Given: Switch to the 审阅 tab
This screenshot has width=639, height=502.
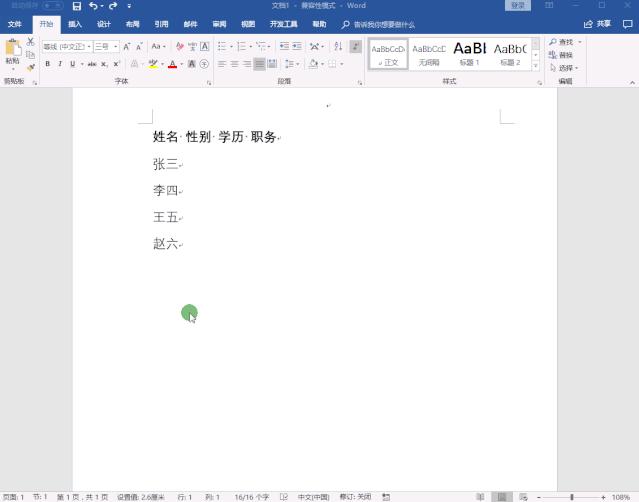Looking at the screenshot, I should click(219, 24).
